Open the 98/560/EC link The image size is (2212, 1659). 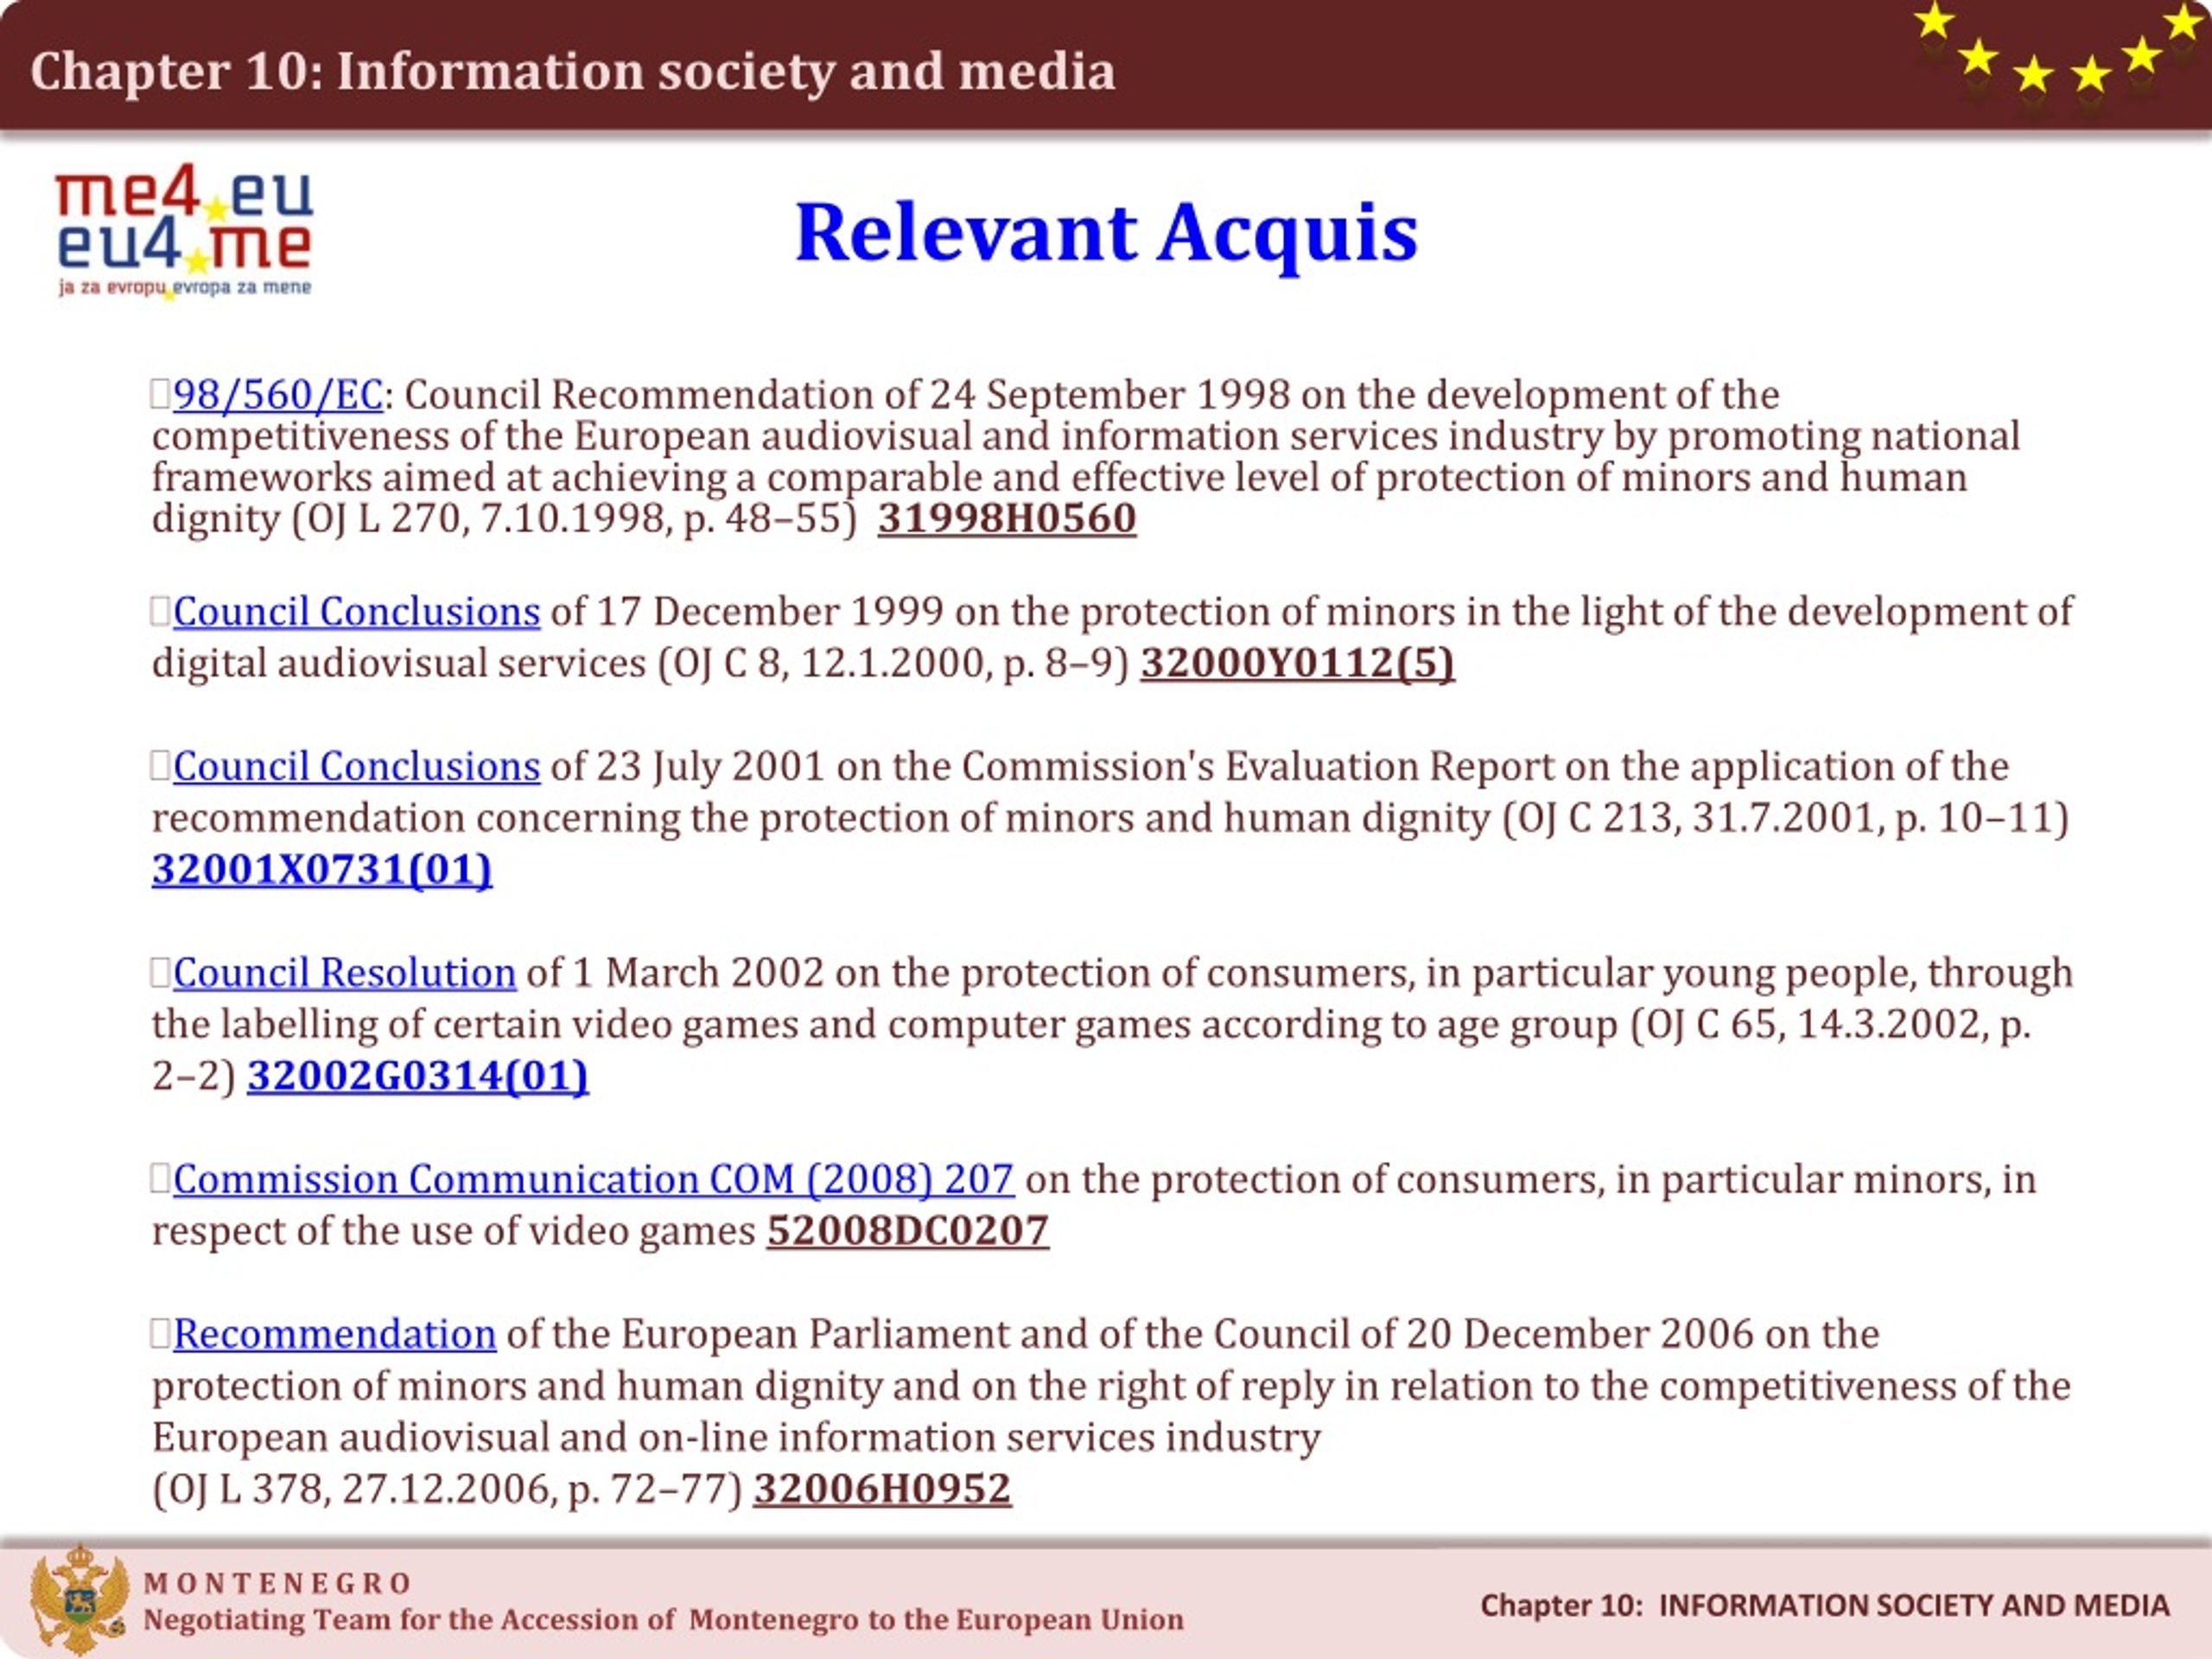pyautogui.click(x=278, y=395)
